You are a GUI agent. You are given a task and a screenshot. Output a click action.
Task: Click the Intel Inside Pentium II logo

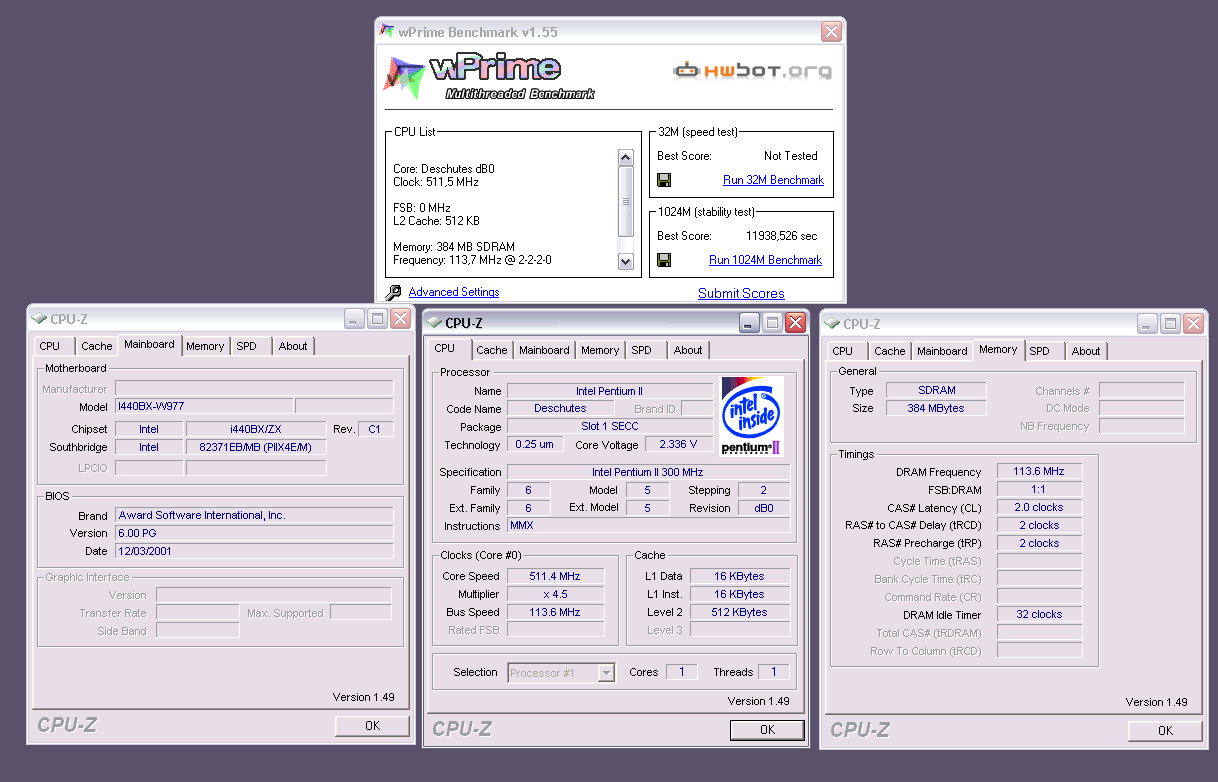pos(752,416)
